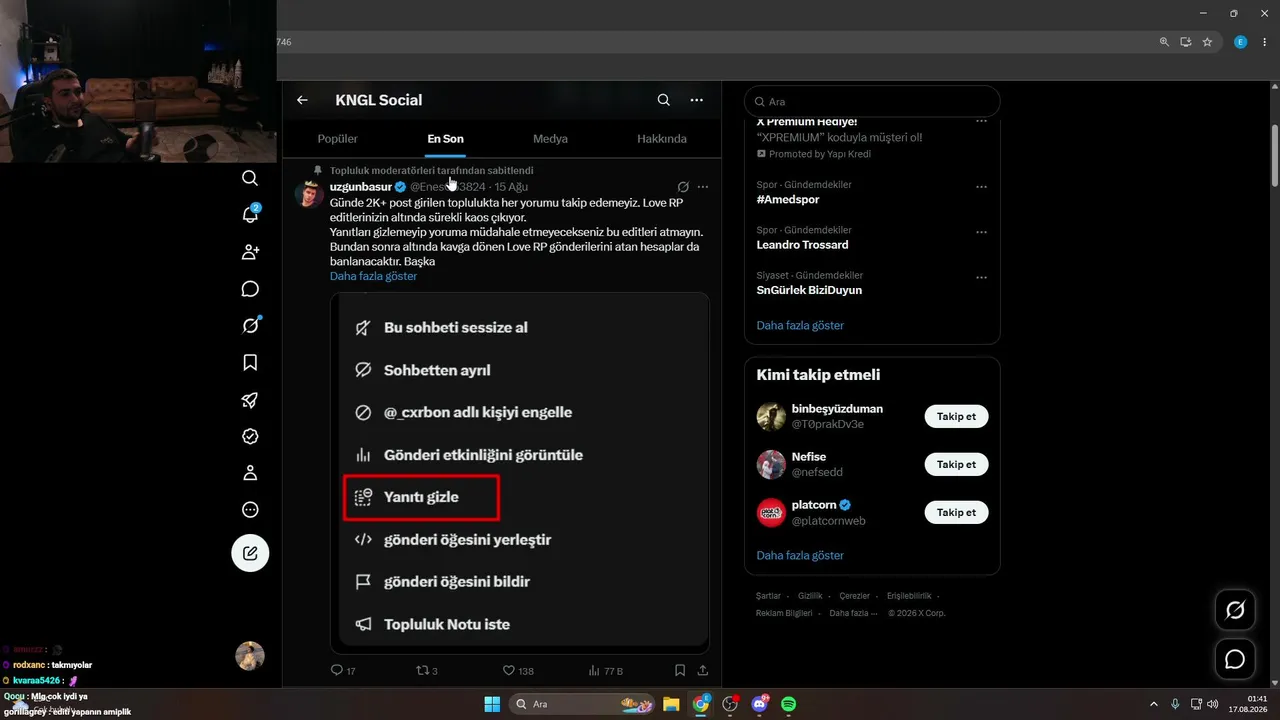1280x720 pixels.
Task: Expand footer Daha fazla menu
Action: point(853,613)
